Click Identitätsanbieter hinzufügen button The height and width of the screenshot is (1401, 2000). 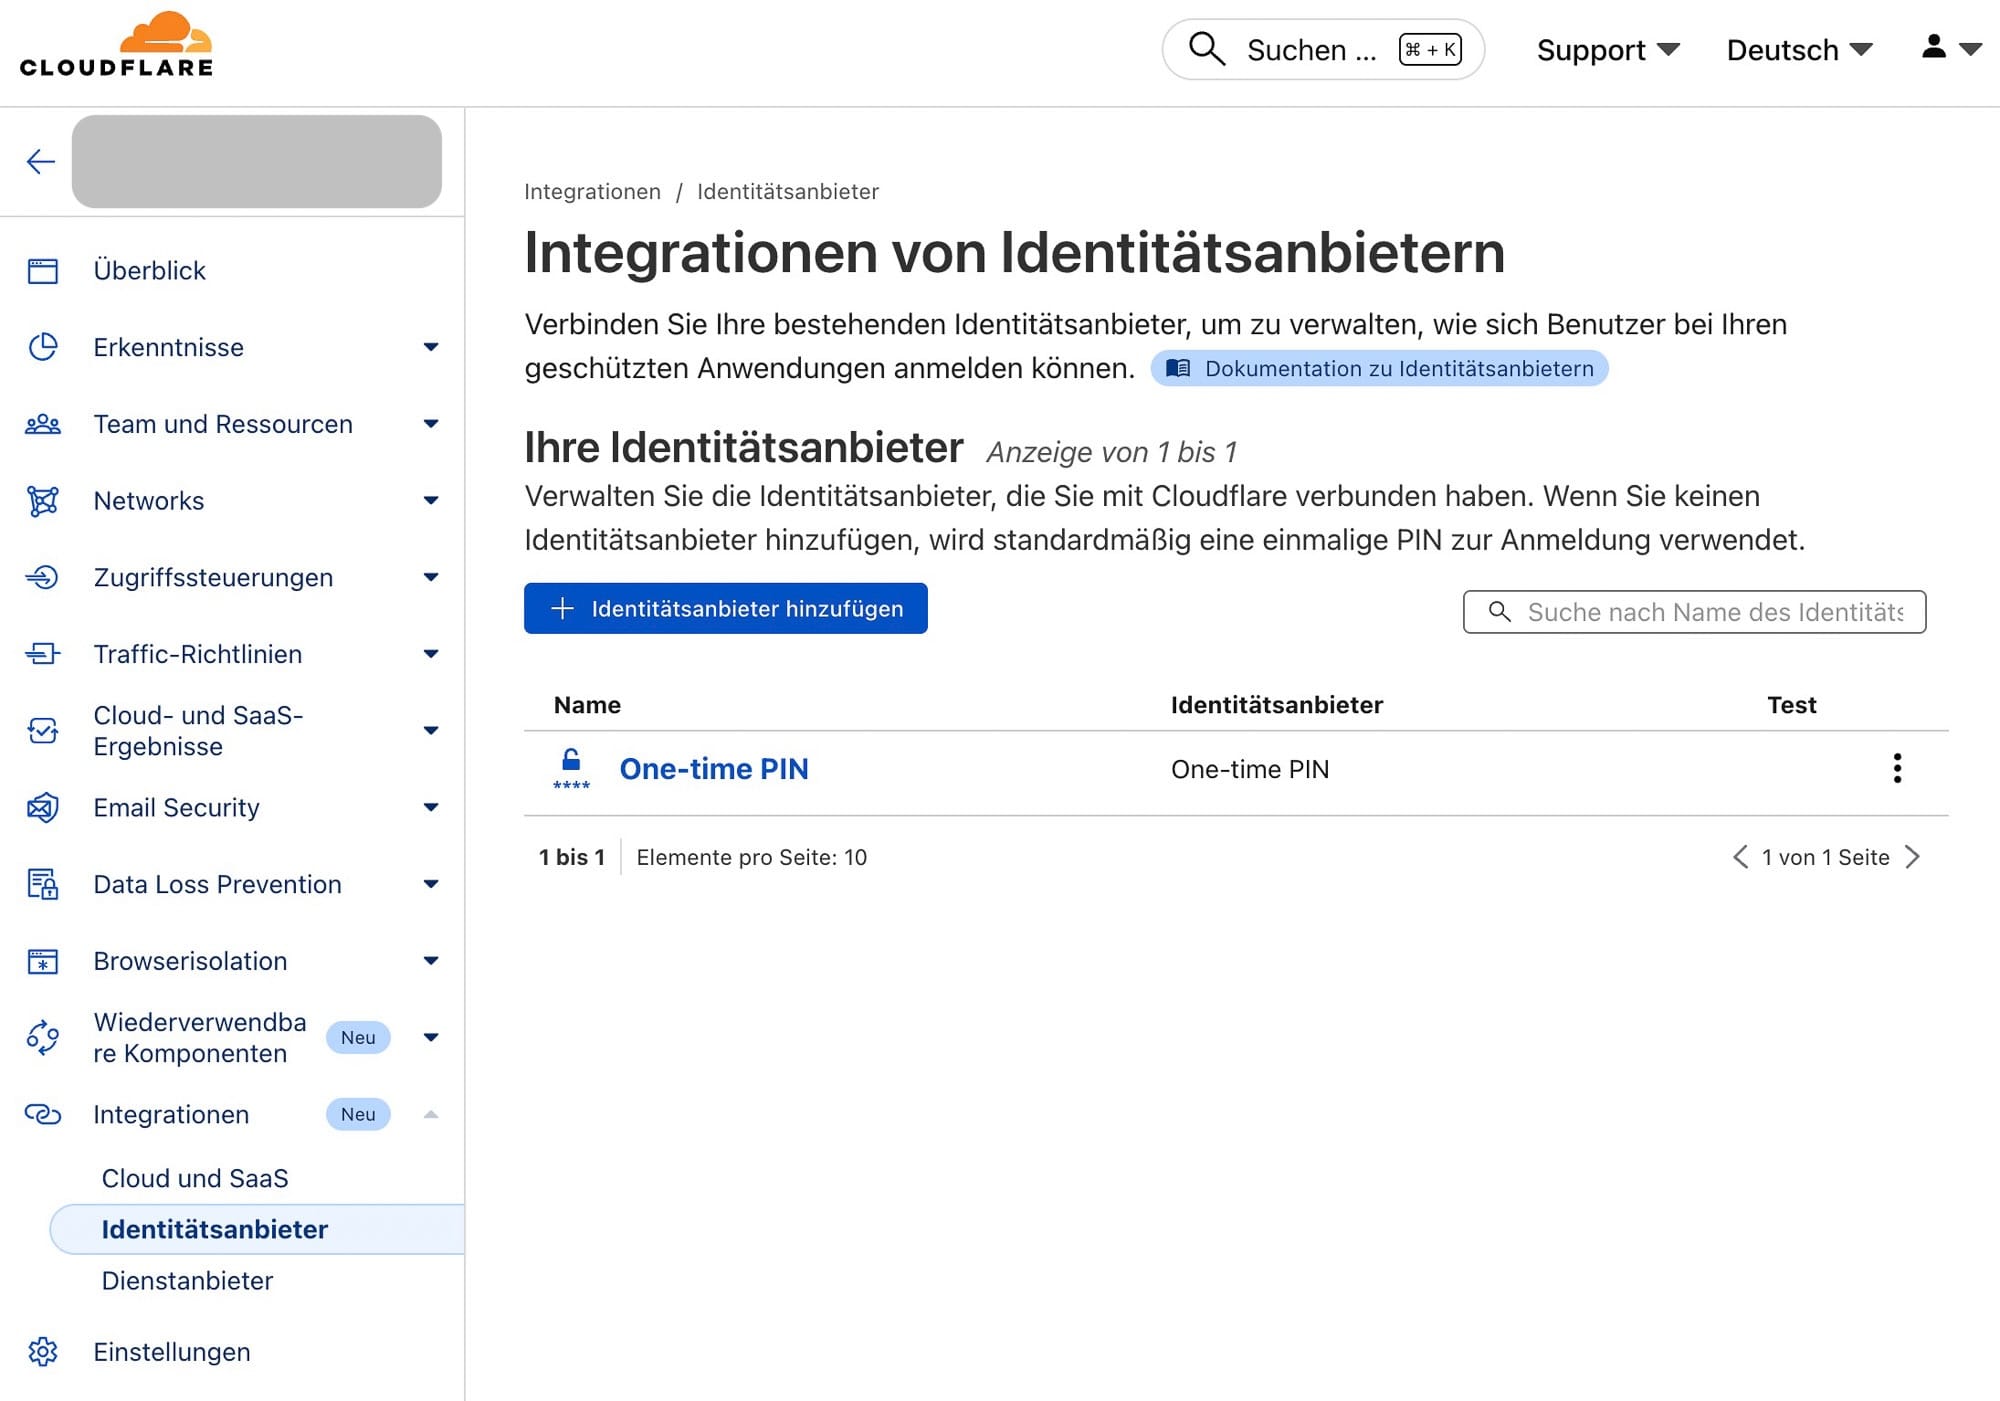(x=725, y=608)
